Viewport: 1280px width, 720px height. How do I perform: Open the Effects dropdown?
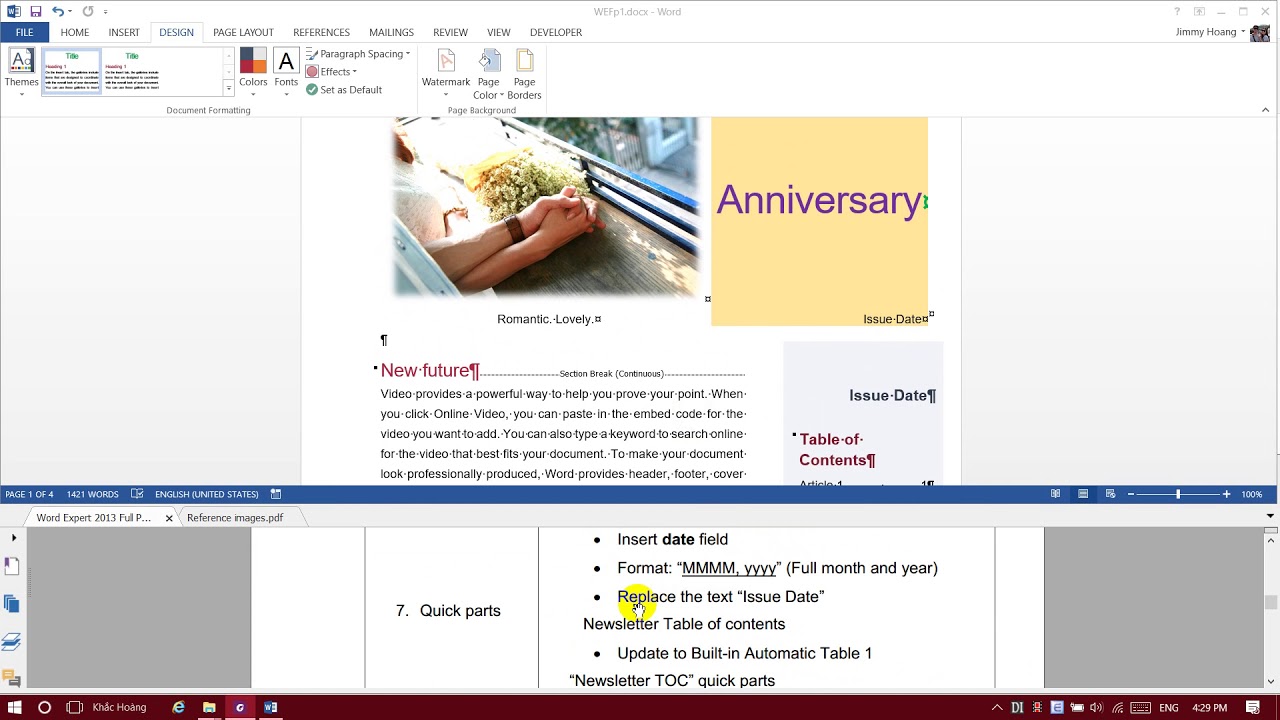click(331, 72)
